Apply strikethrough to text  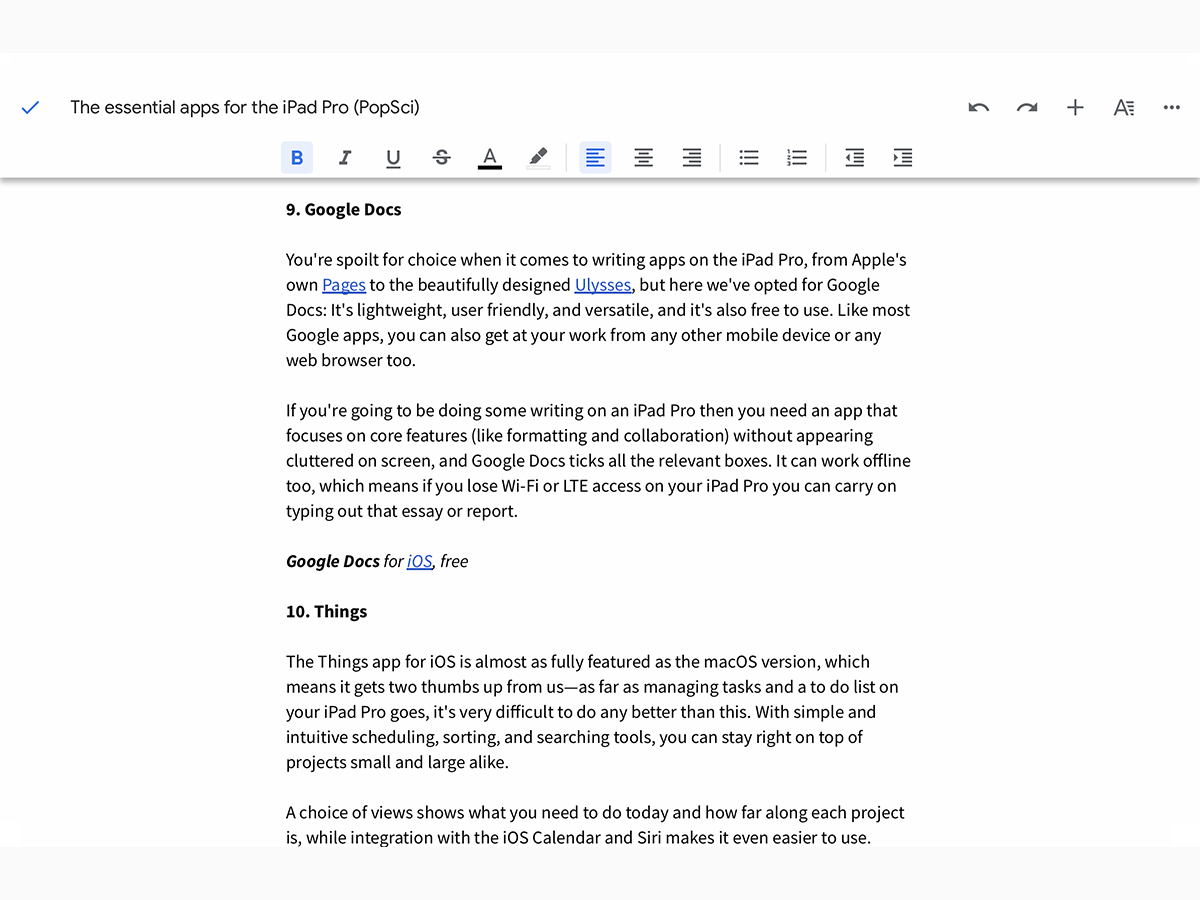tap(441, 157)
